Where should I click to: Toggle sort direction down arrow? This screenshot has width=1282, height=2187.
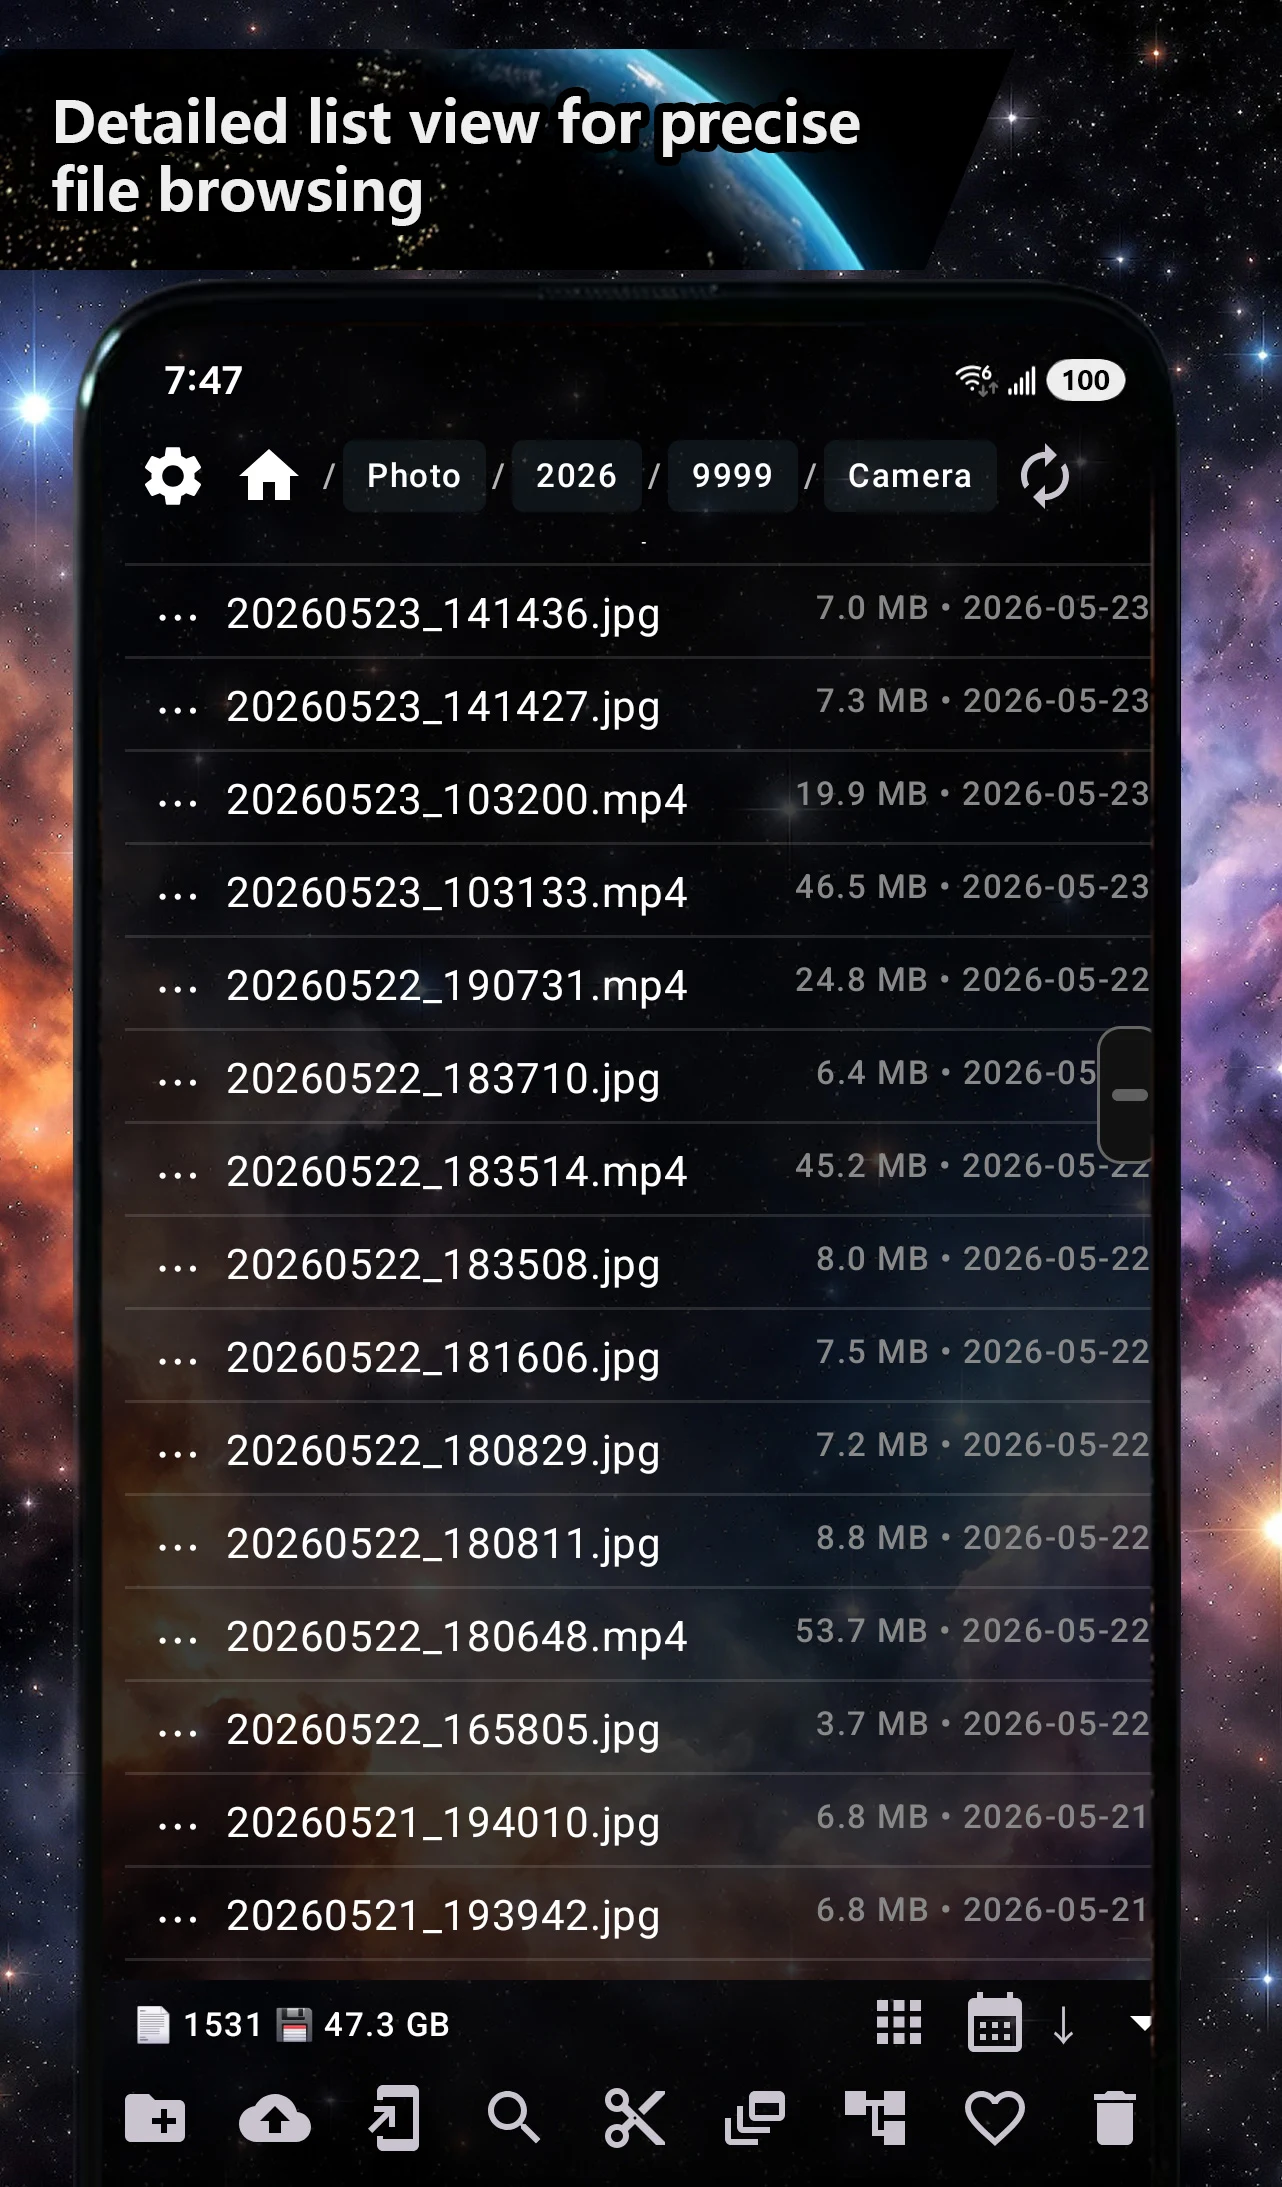pos(1064,2024)
